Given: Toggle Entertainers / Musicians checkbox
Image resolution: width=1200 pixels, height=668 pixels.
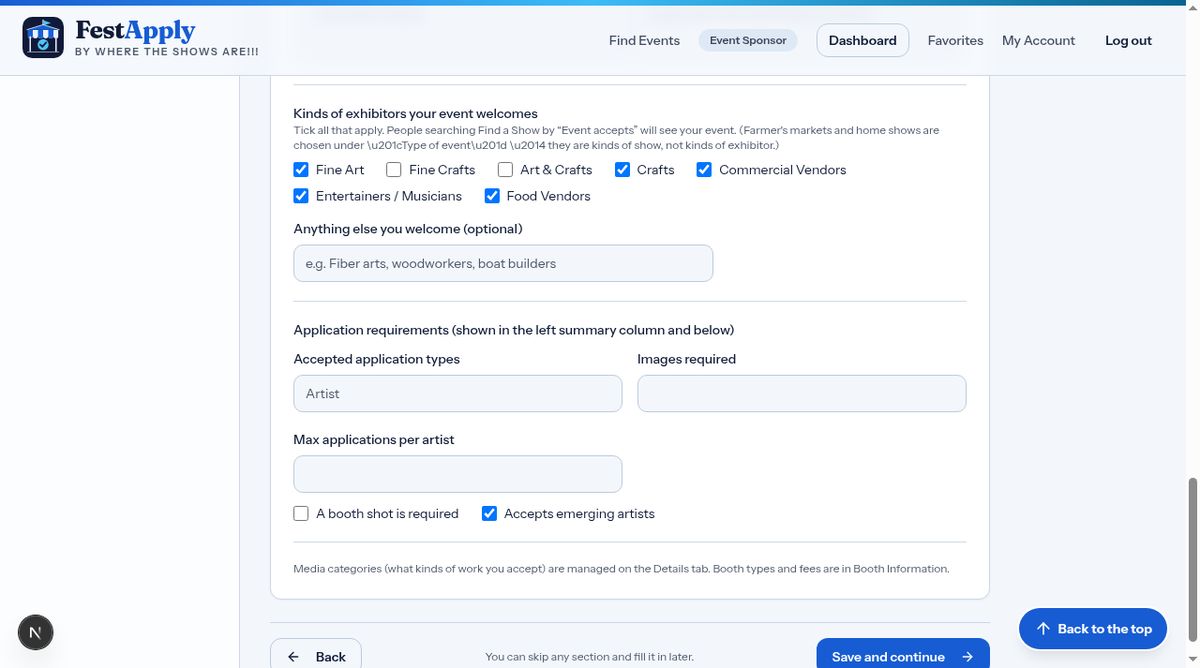Looking at the screenshot, I should click(301, 196).
